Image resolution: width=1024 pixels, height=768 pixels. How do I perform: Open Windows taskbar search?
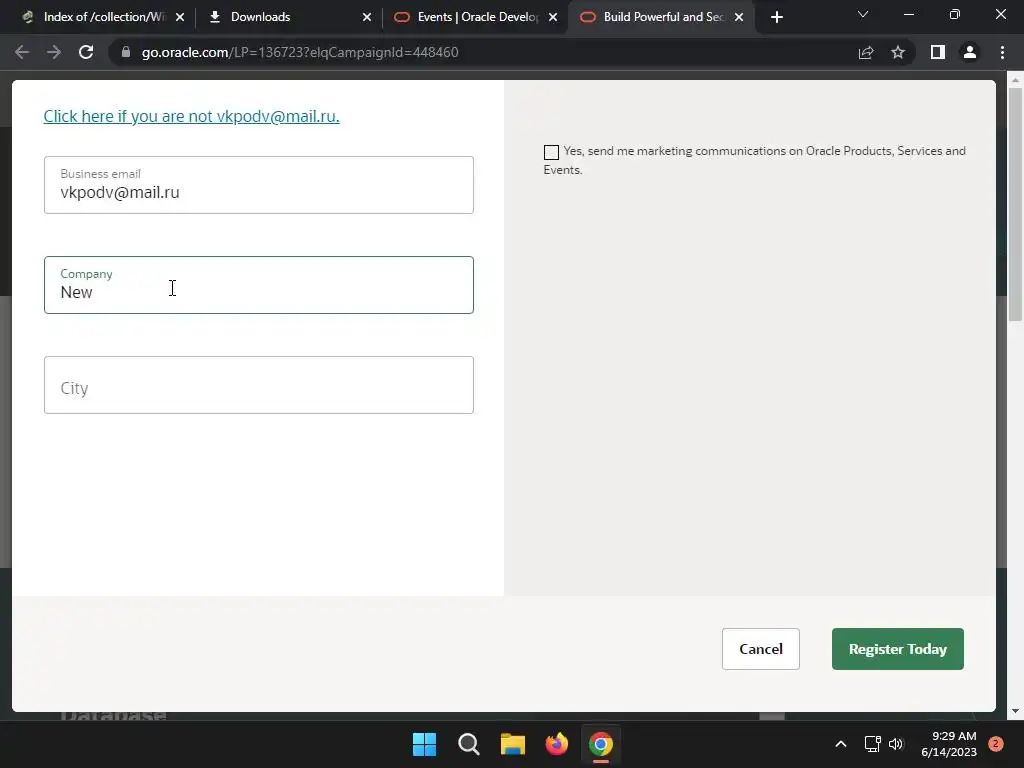(469, 744)
